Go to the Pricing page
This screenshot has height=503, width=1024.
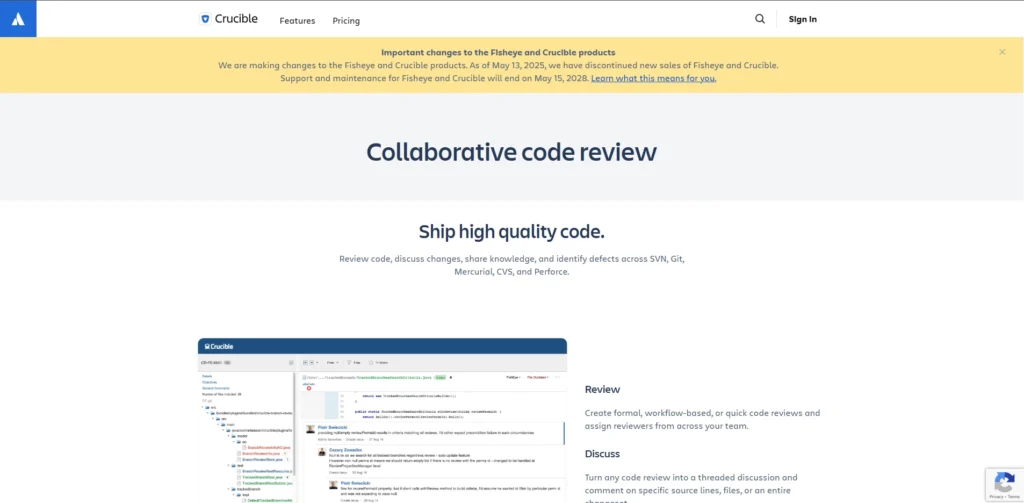pyautogui.click(x=346, y=21)
